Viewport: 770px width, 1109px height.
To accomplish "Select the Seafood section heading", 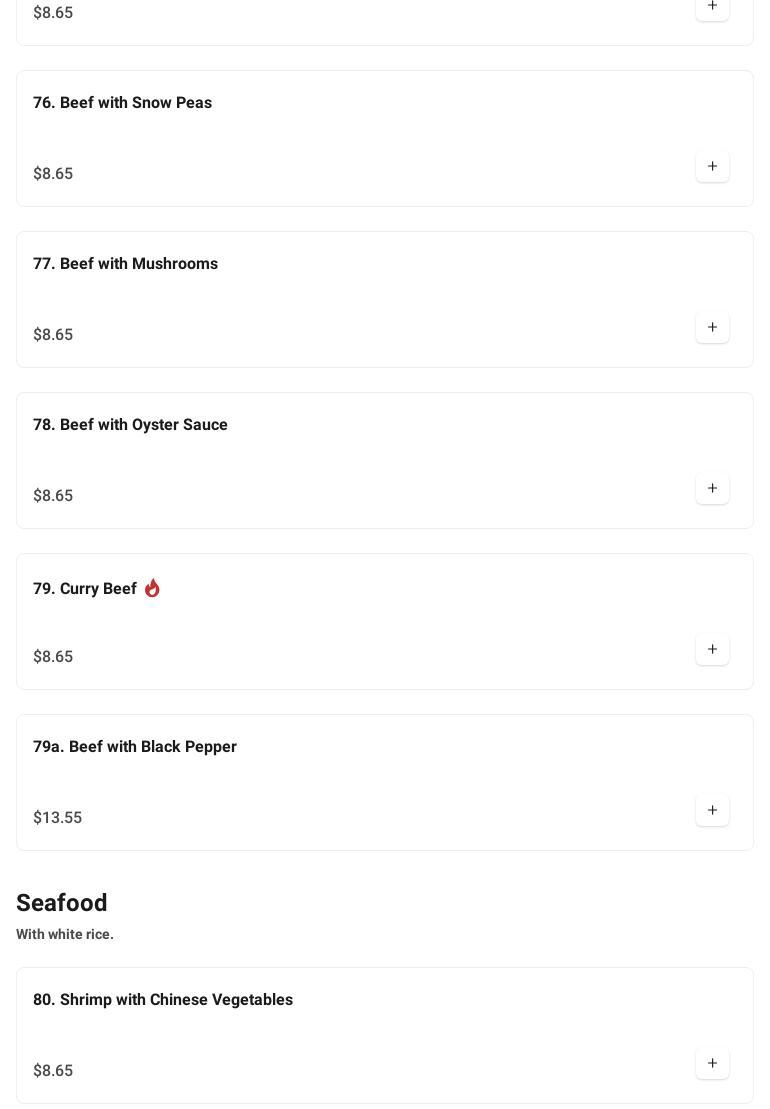I will (x=62, y=903).
